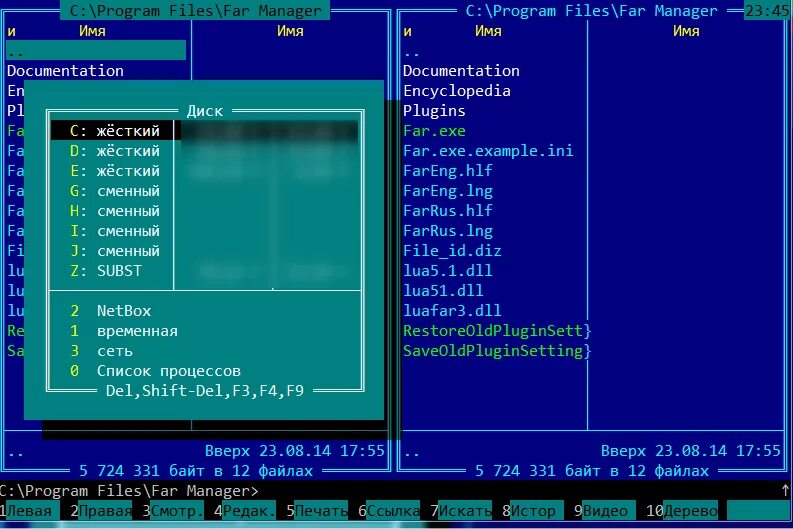Click the 1 Левая function key button

(x=30, y=510)
